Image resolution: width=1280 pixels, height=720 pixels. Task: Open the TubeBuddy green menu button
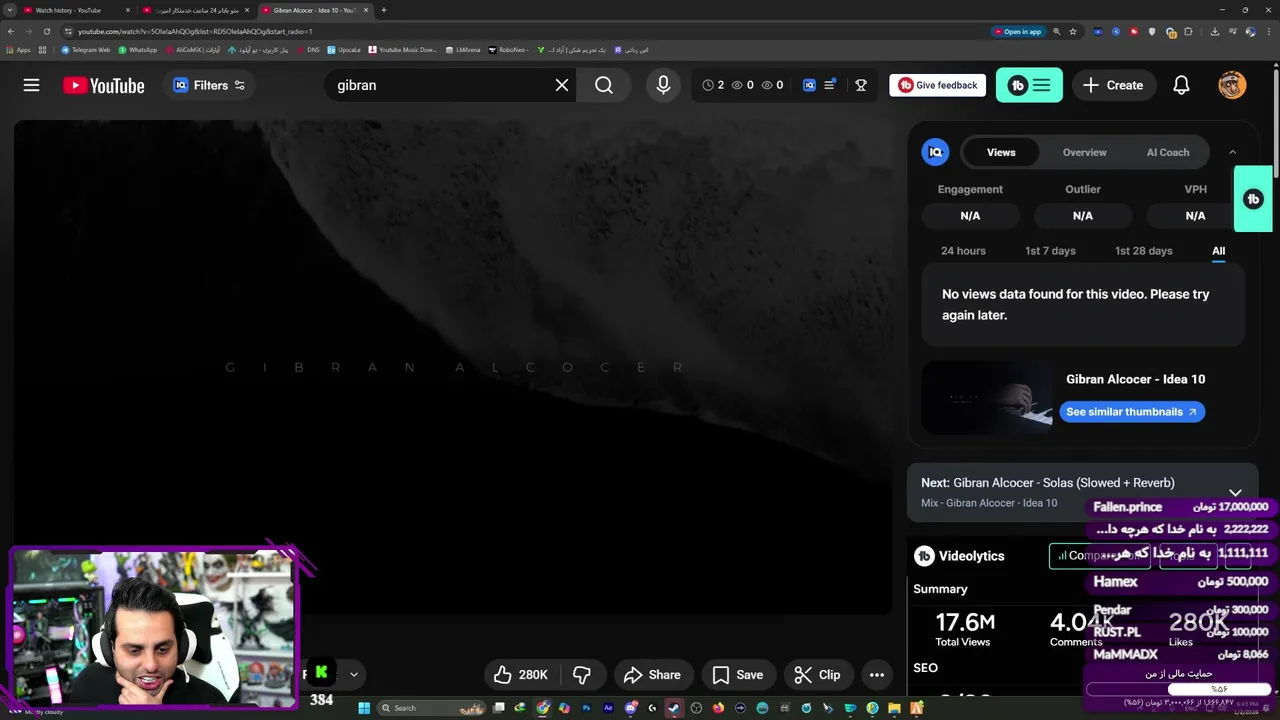click(x=1029, y=85)
